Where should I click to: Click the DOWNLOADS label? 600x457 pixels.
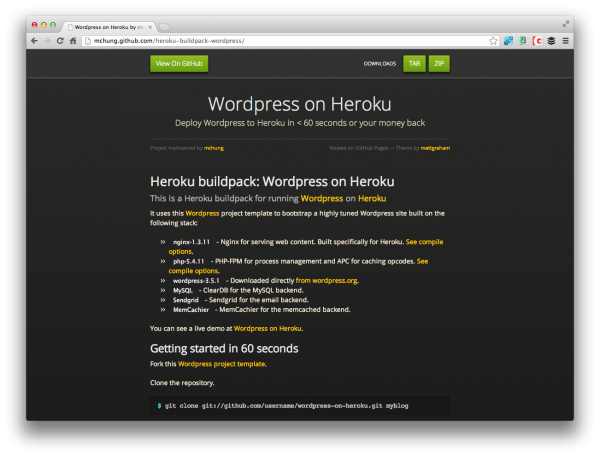[x=380, y=64]
